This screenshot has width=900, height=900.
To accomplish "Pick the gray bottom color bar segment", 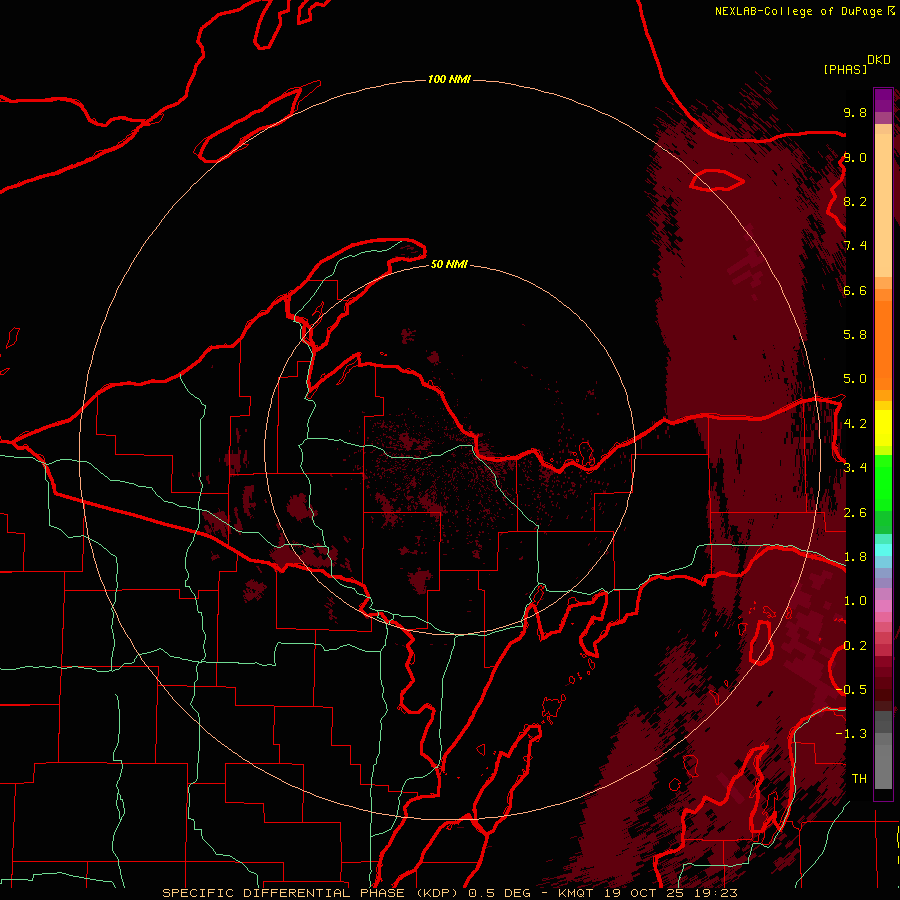I will (x=883, y=766).
